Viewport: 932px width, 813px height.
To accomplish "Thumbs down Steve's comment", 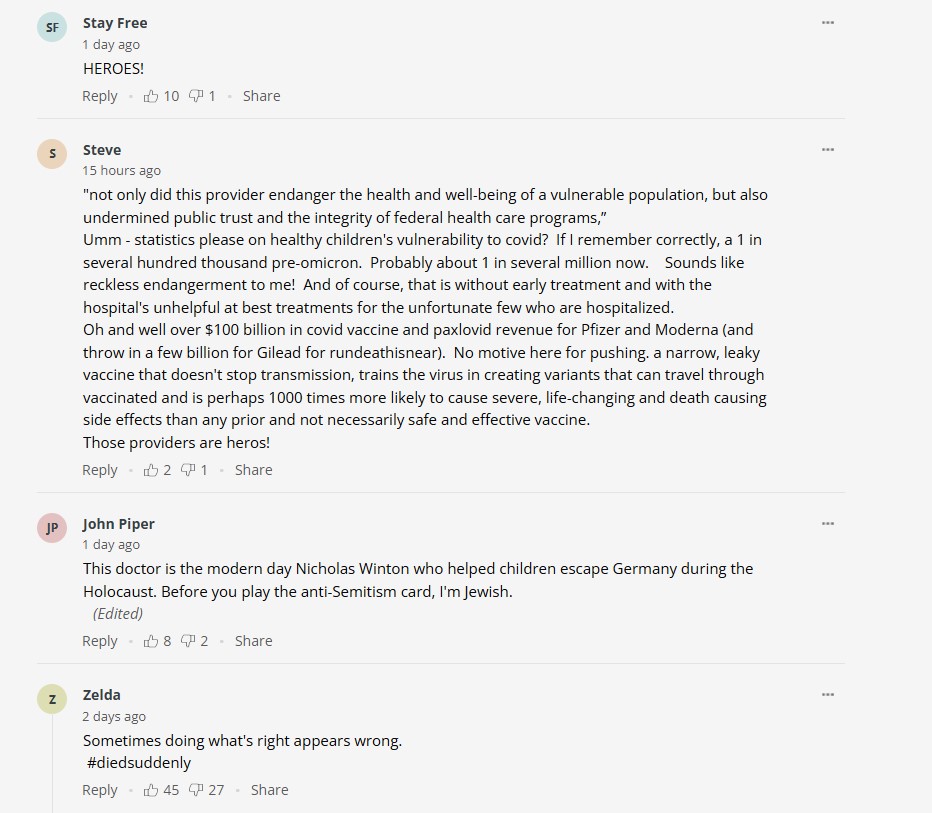I will click(x=188, y=470).
